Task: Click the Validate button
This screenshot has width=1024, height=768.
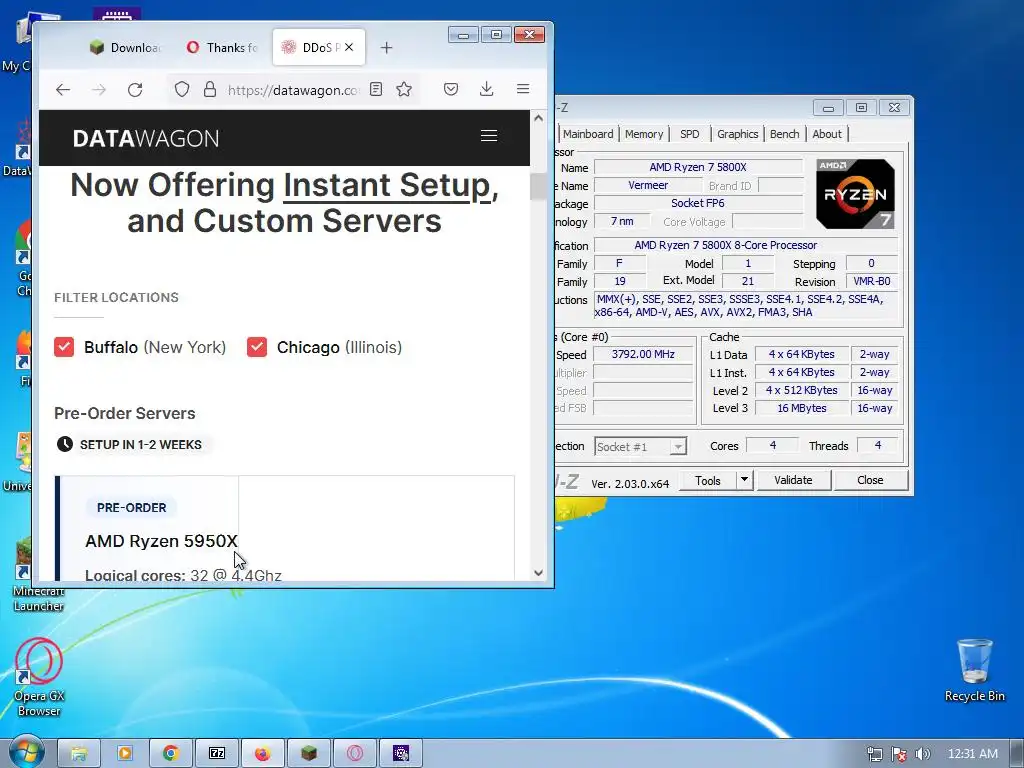Action: [793, 480]
